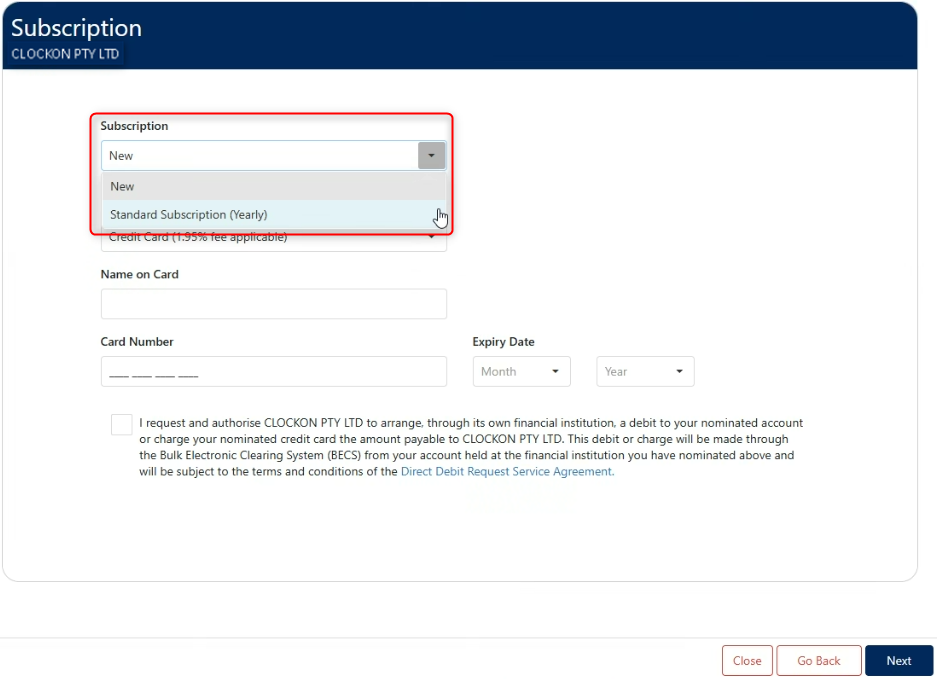This screenshot has height=679, width=937.
Task: Click the Subscription combo box showing New
Action: point(259,155)
